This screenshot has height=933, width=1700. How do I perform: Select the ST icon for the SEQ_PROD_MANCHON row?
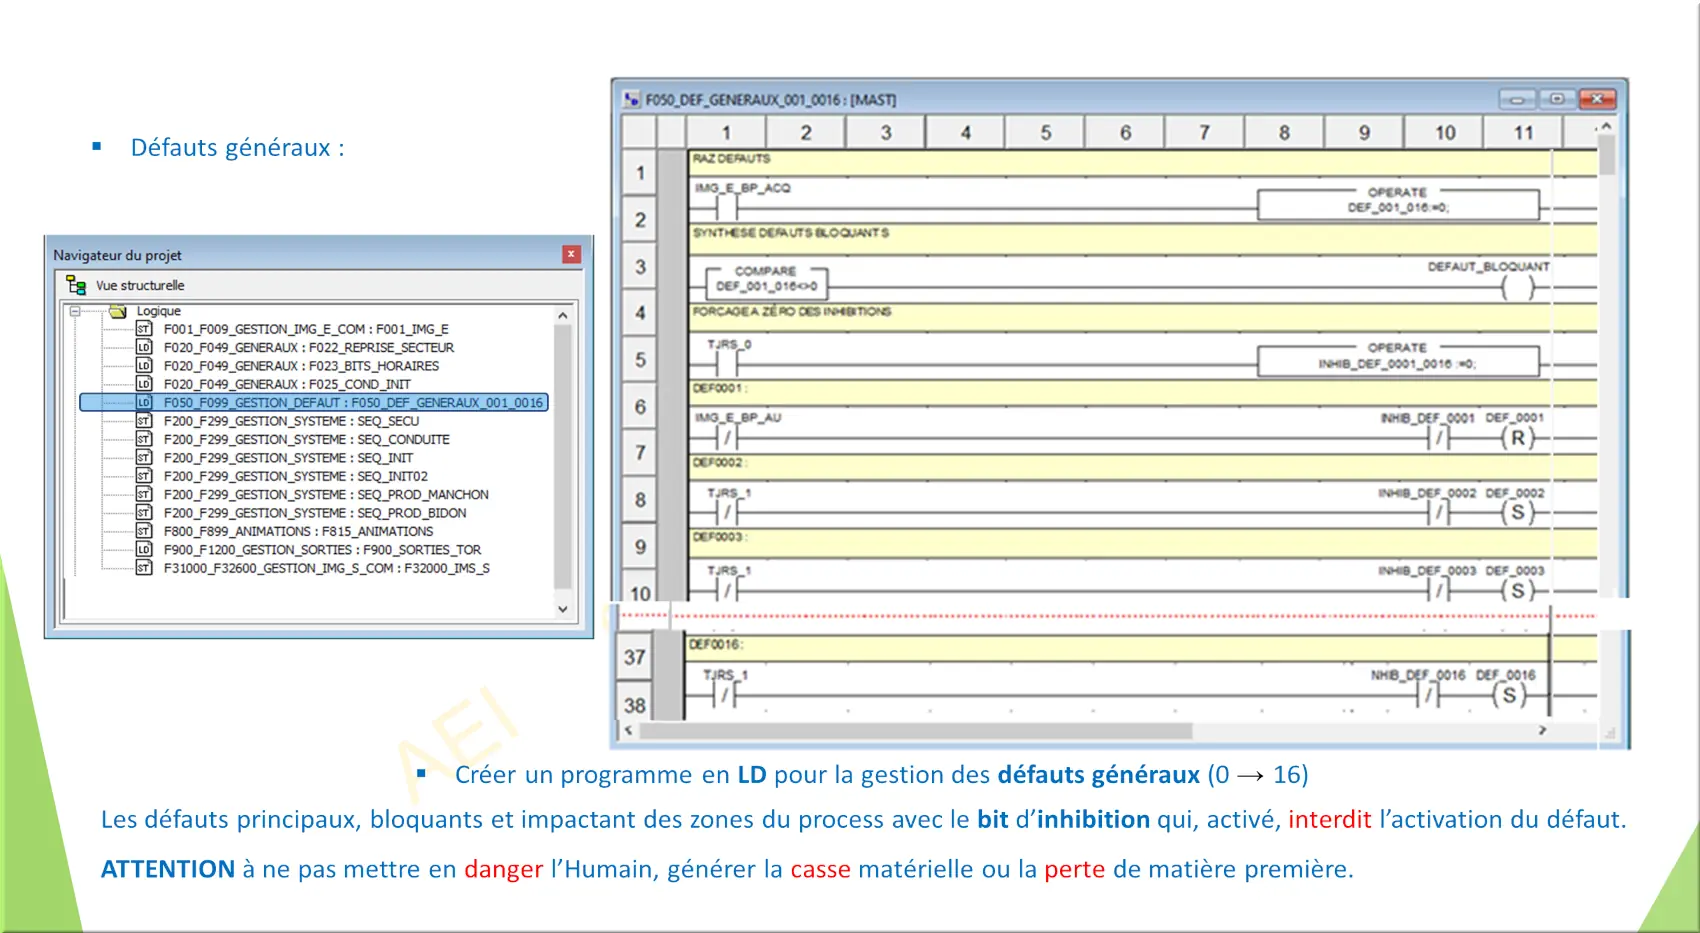click(144, 495)
